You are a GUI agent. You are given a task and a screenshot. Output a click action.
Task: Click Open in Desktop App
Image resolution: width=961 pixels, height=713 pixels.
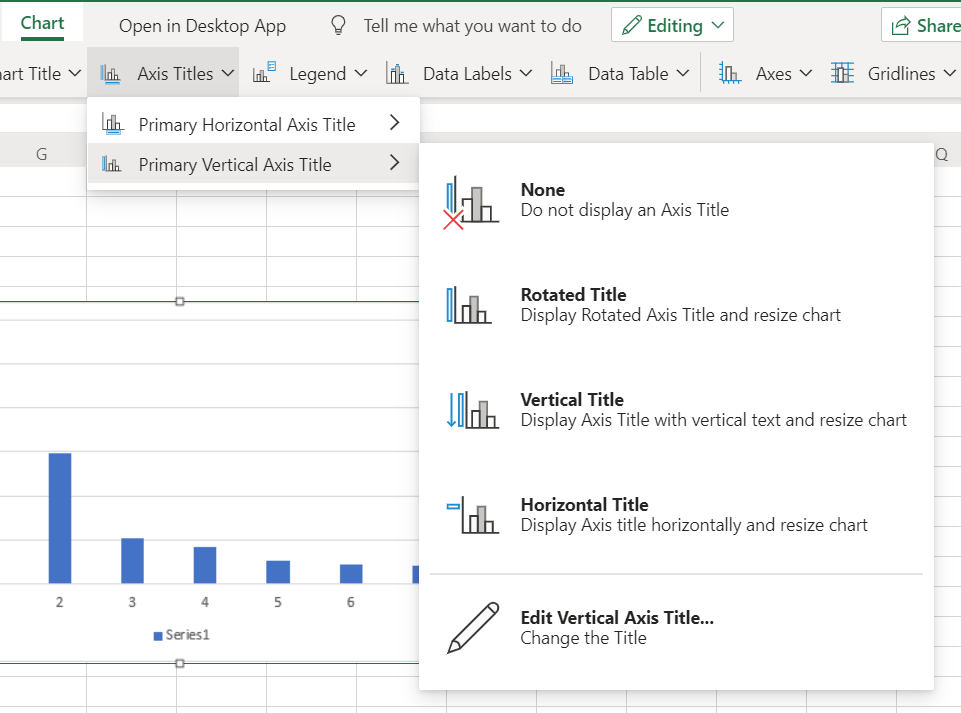click(x=202, y=26)
